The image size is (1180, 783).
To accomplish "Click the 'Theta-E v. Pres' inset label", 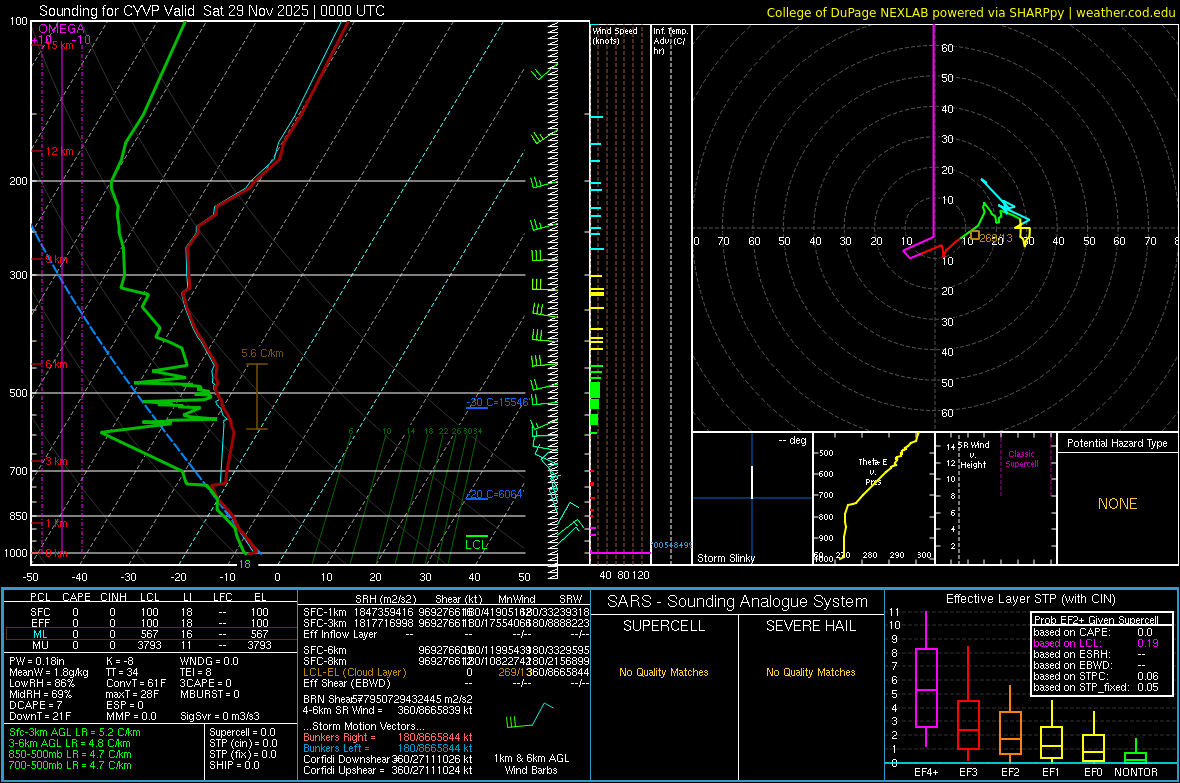I will (x=873, y=472).
